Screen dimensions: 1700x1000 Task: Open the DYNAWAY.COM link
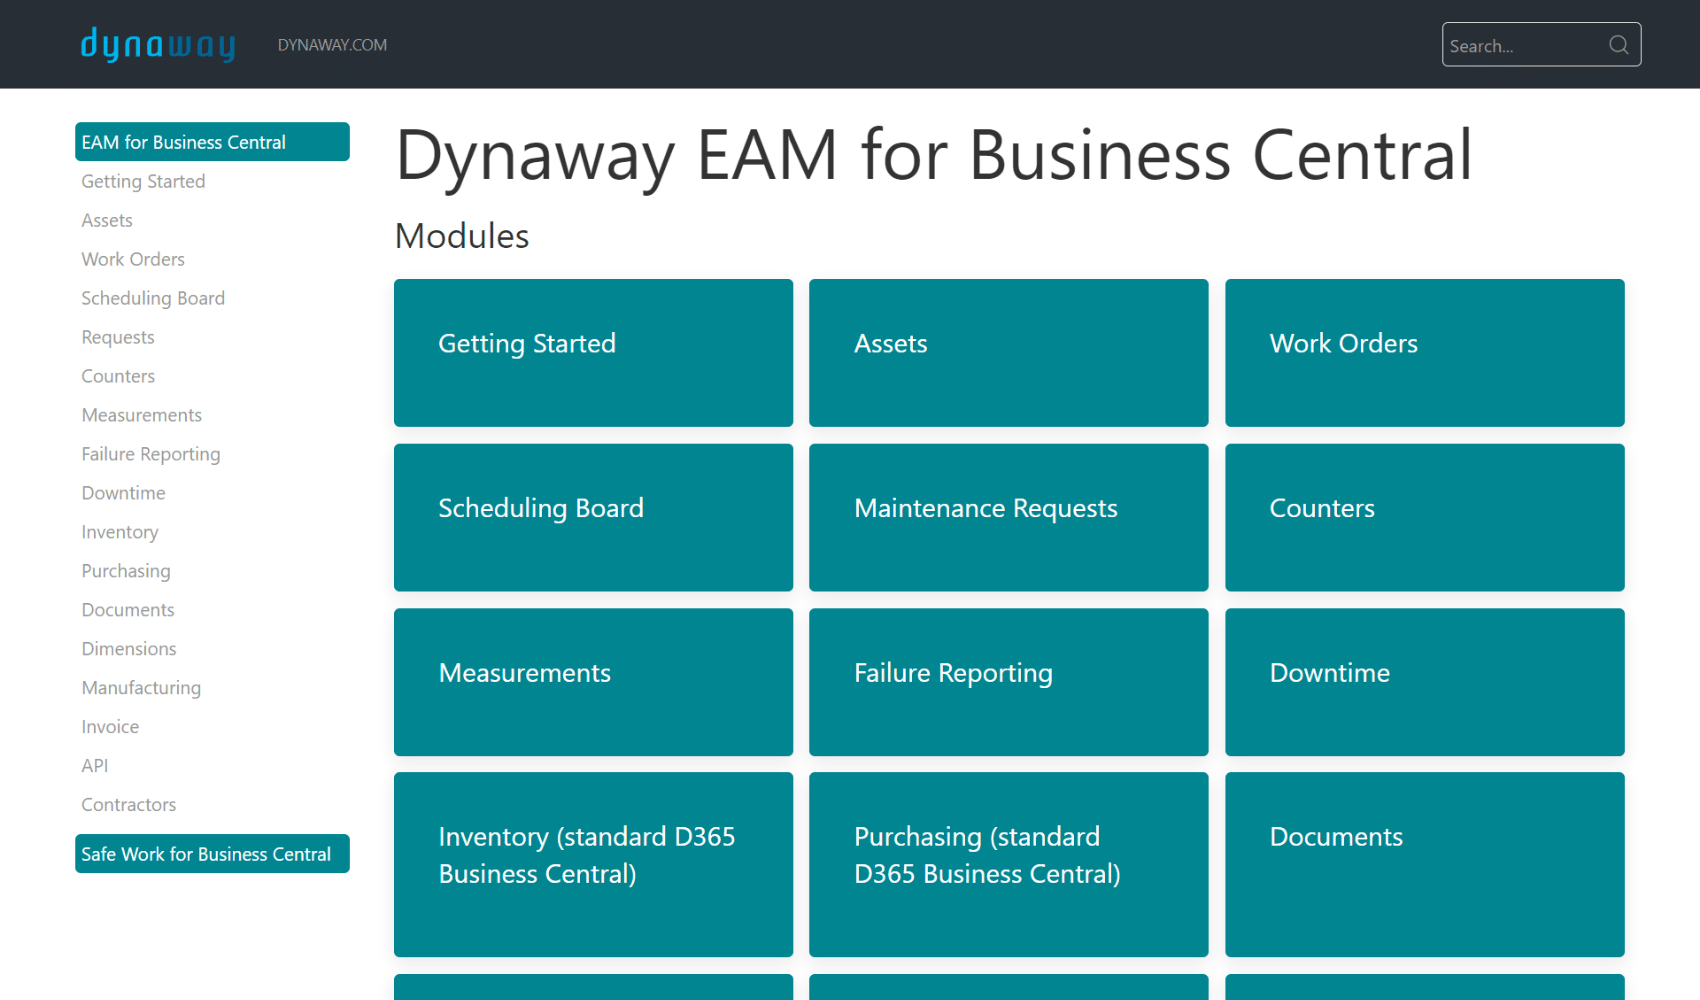[332, 45]
